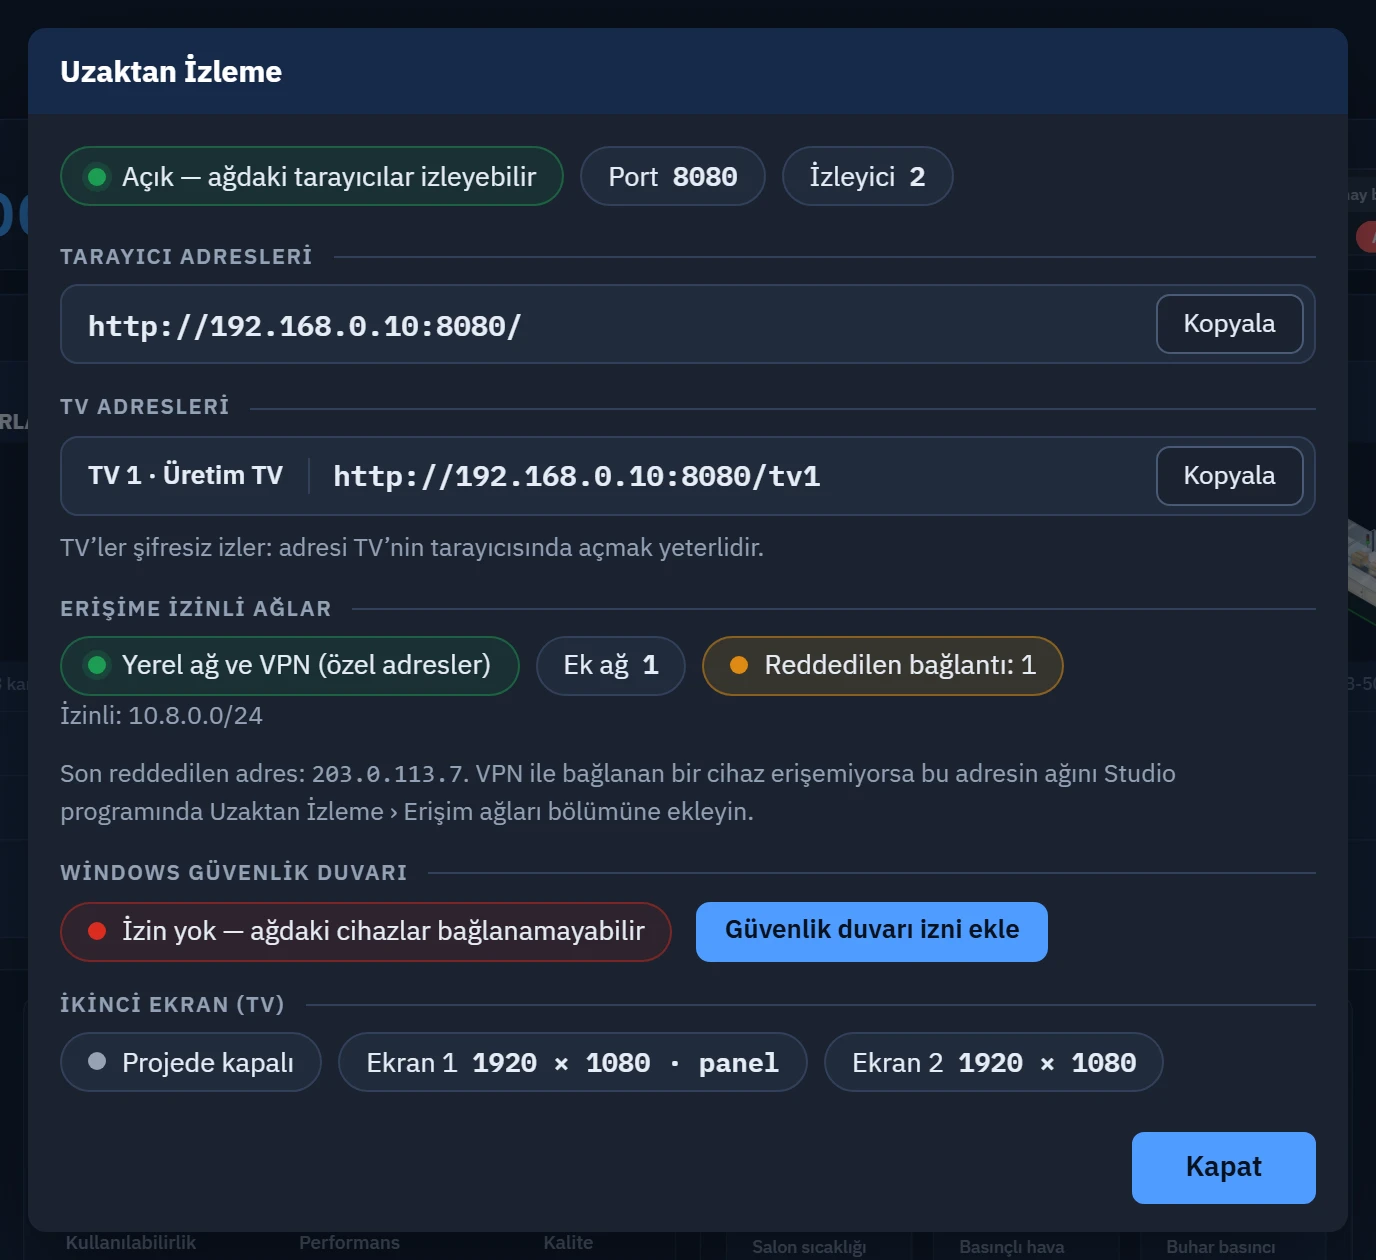1376x1260 pixels.
Task: Click the 'Ekran 1 1920 × 1080 · panel' pill
Action: click(573, 1062)
